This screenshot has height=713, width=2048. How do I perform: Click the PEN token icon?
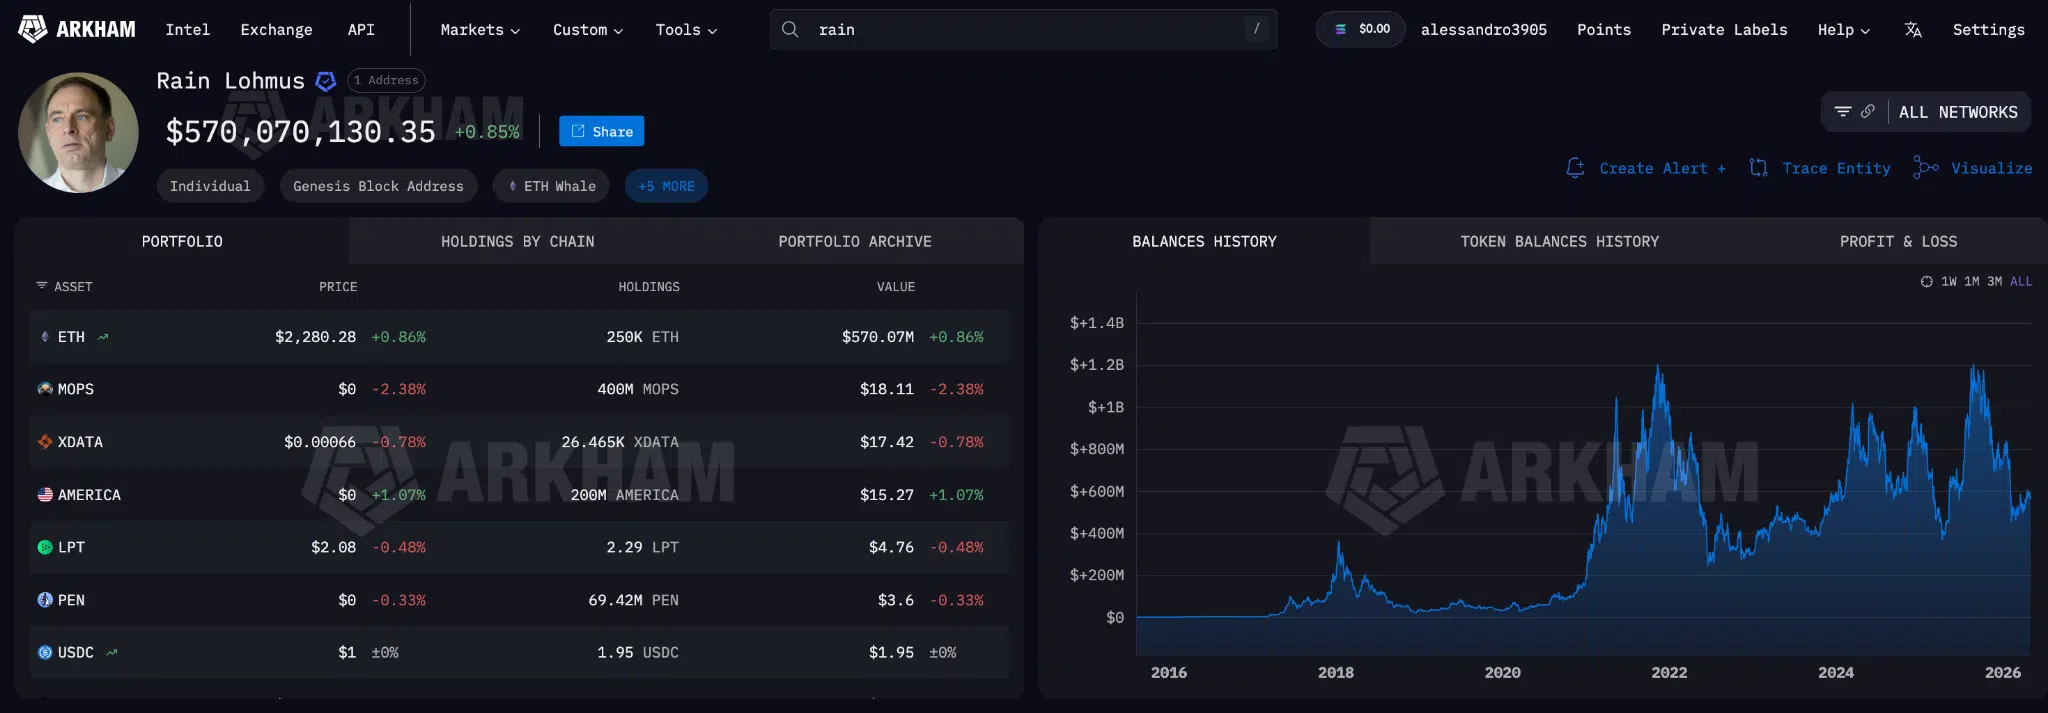pyautogui.click(x=45, y=600)
